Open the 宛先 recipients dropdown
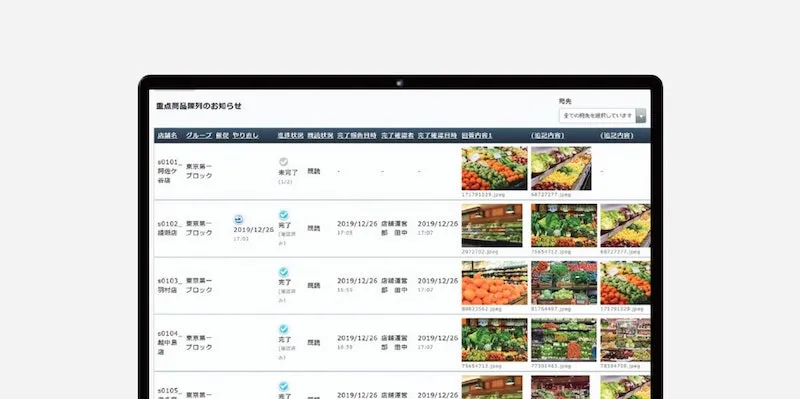 [602, 116]
